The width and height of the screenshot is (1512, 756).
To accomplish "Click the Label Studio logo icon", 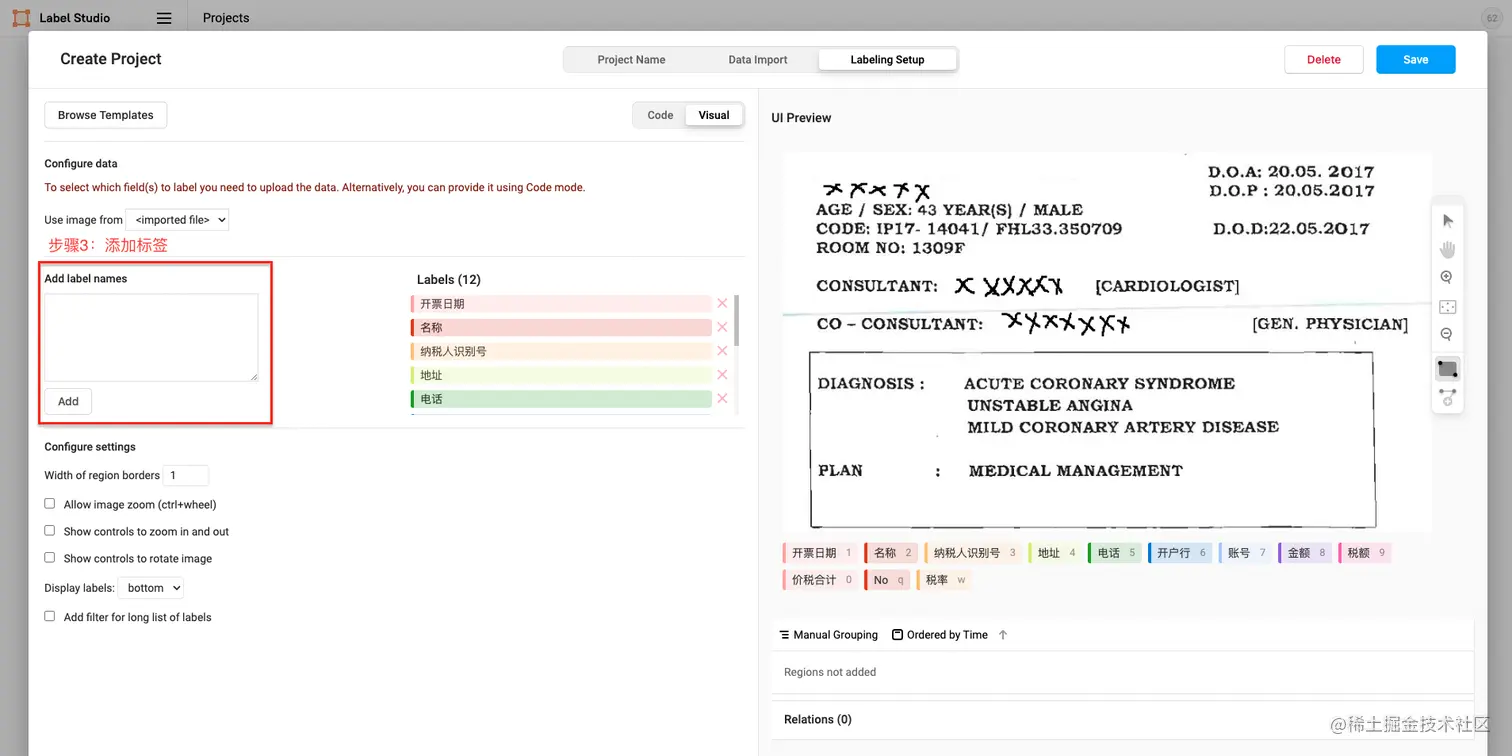I will (x=21, y=18).
